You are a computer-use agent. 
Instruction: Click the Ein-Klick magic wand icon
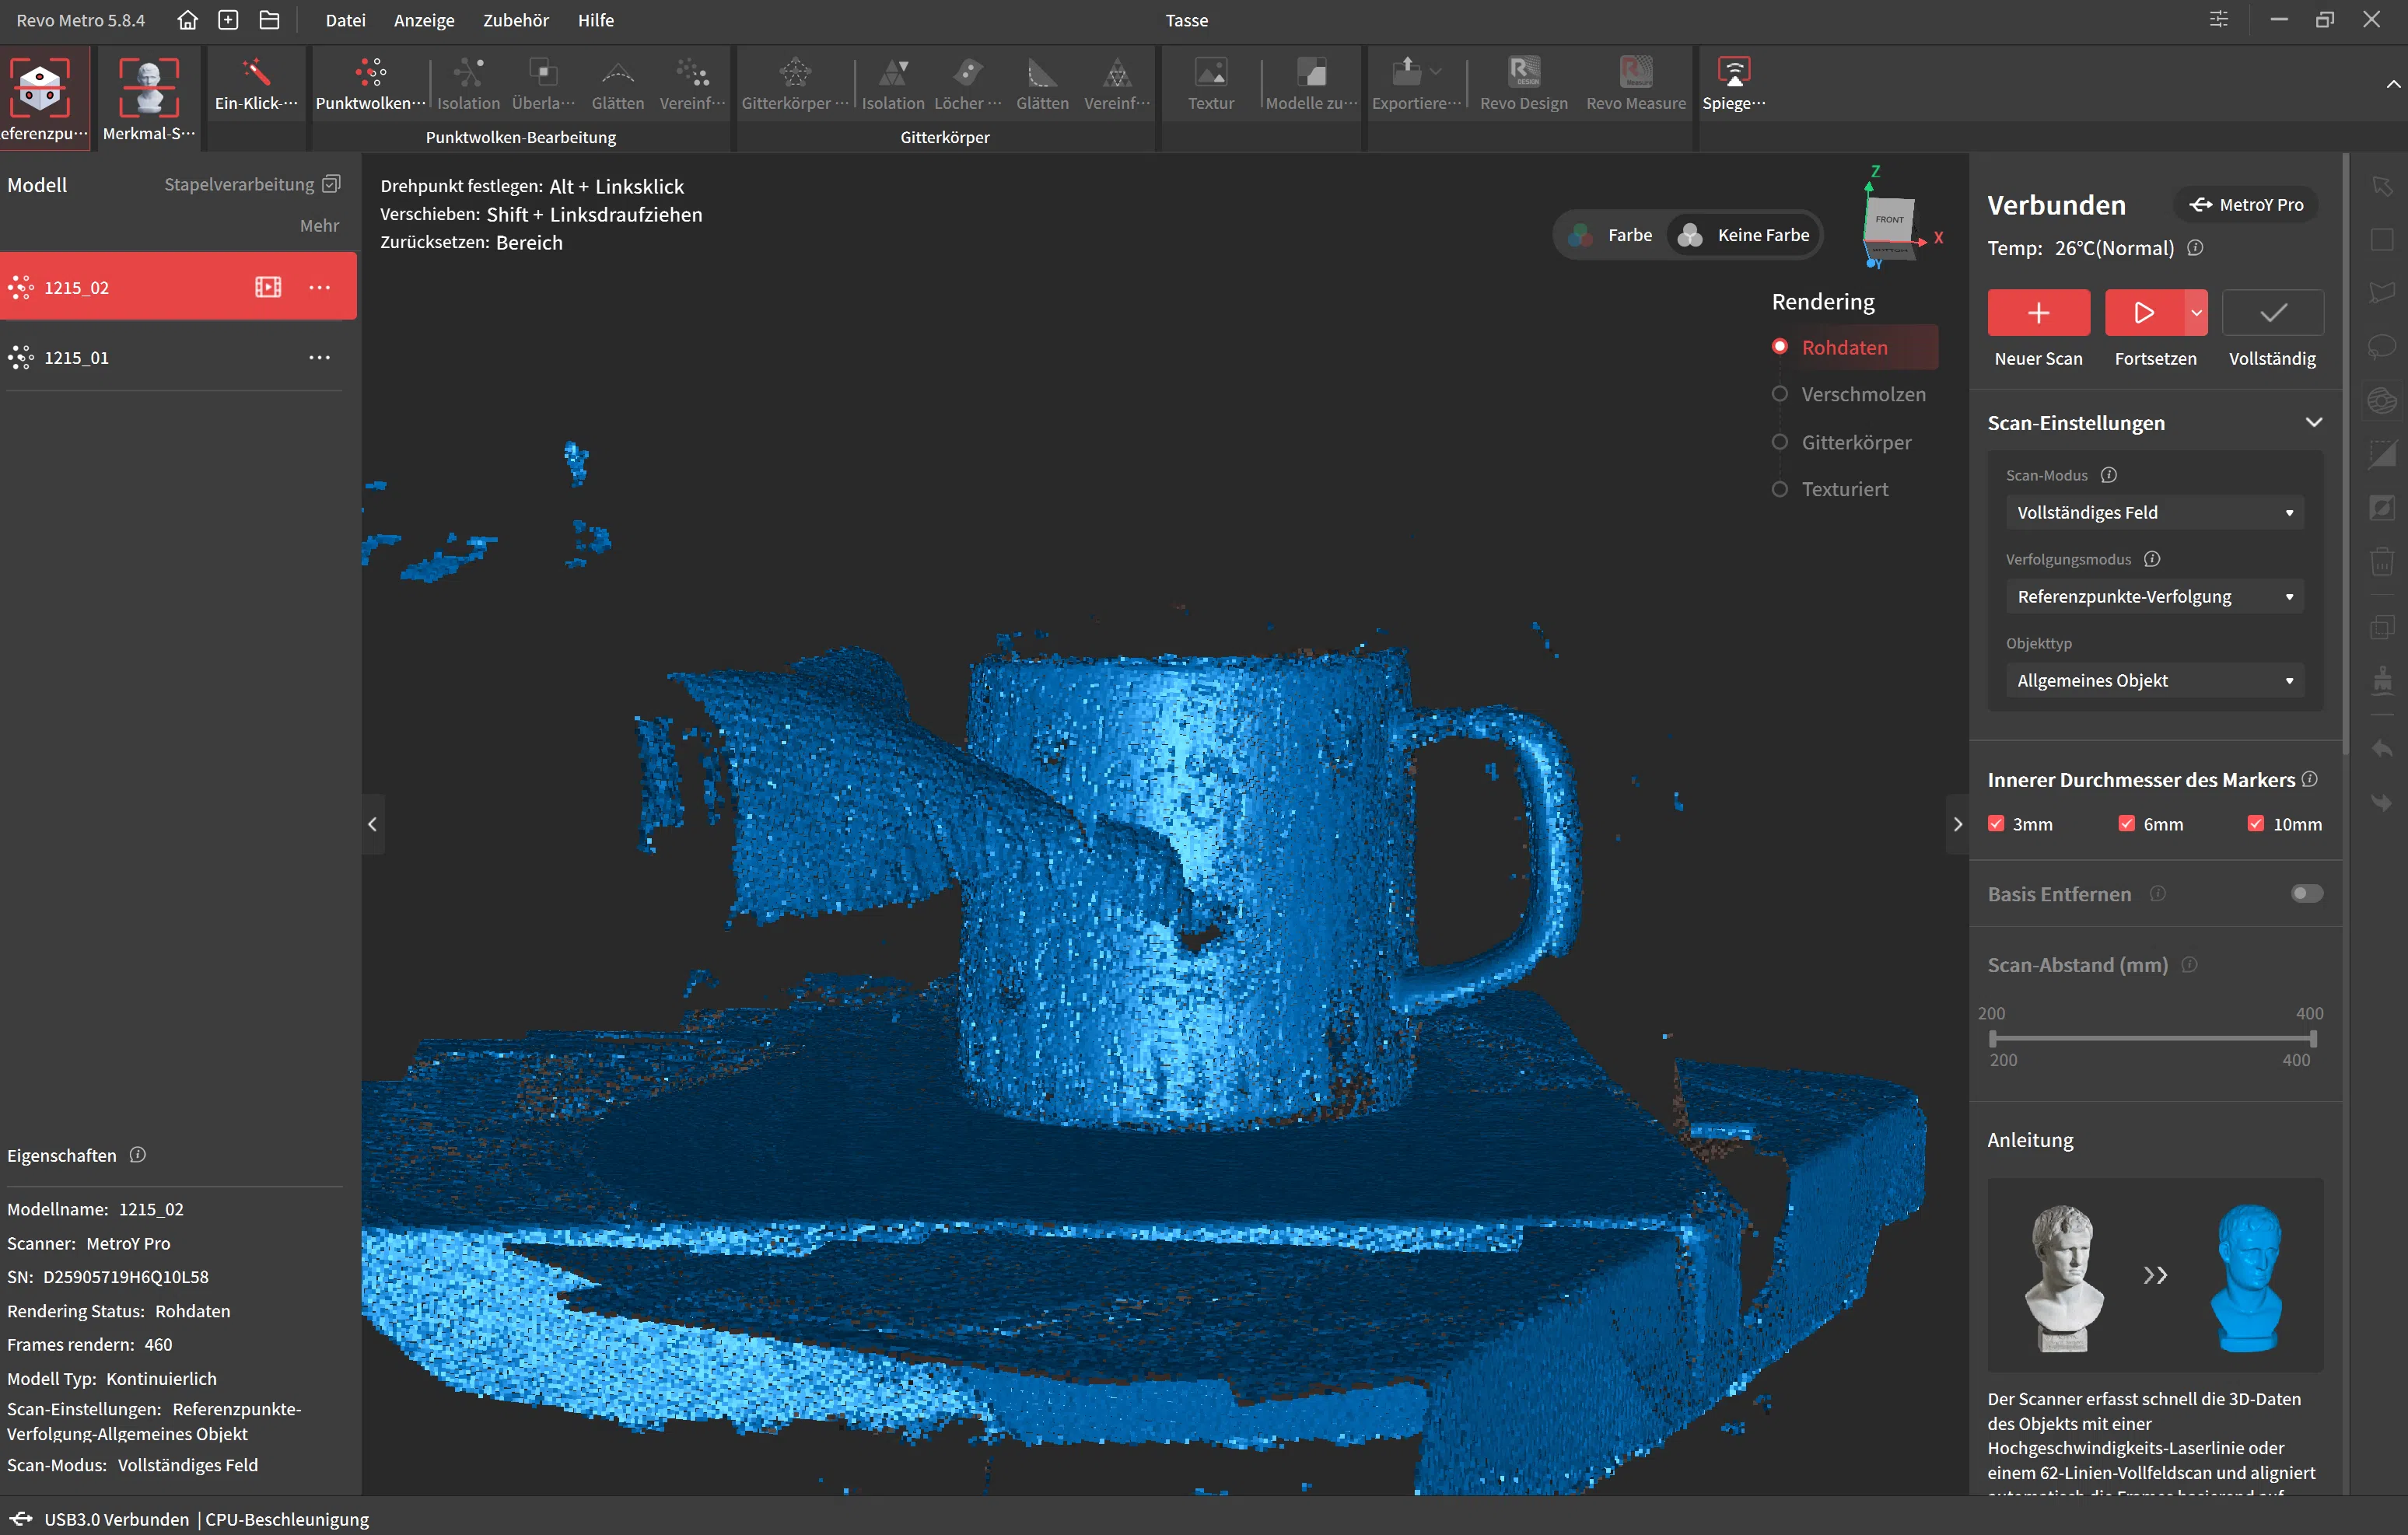pyautogui.click(x=256, y=74)
